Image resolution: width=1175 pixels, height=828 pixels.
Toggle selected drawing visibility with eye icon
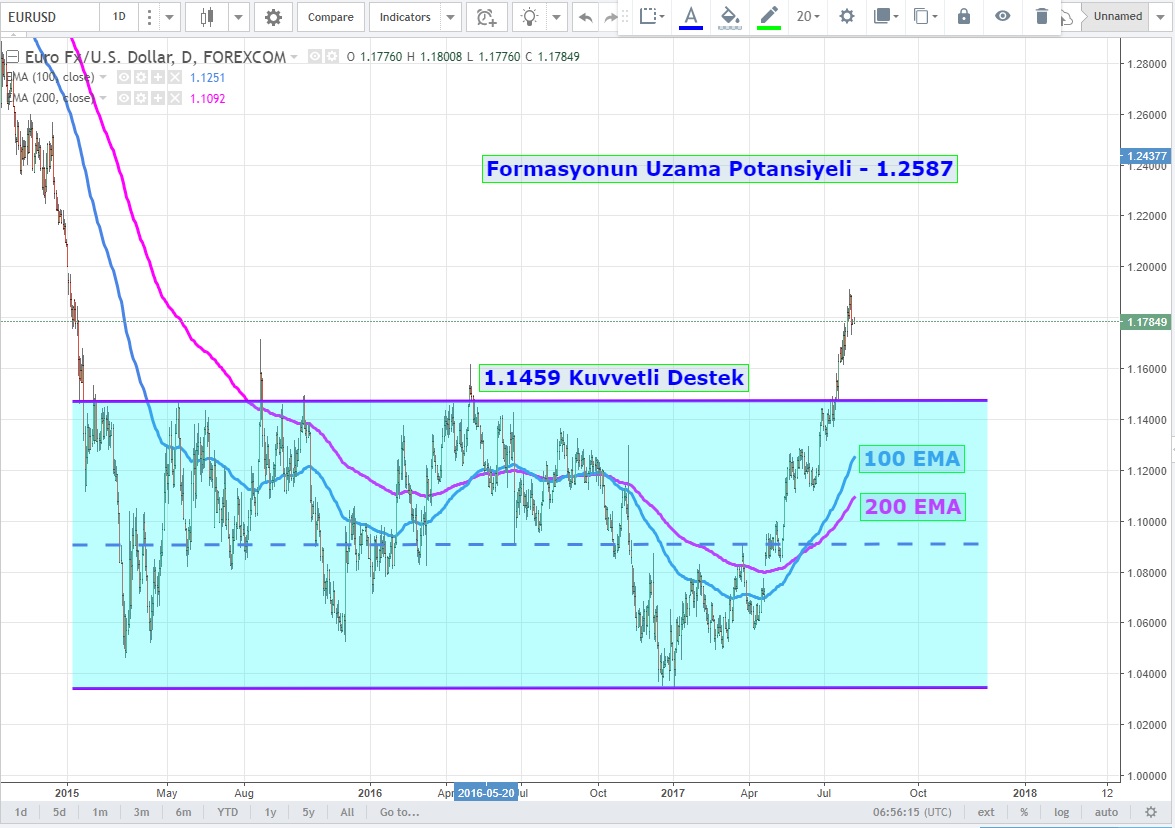pyautogui.click(x=1002, y=16)
